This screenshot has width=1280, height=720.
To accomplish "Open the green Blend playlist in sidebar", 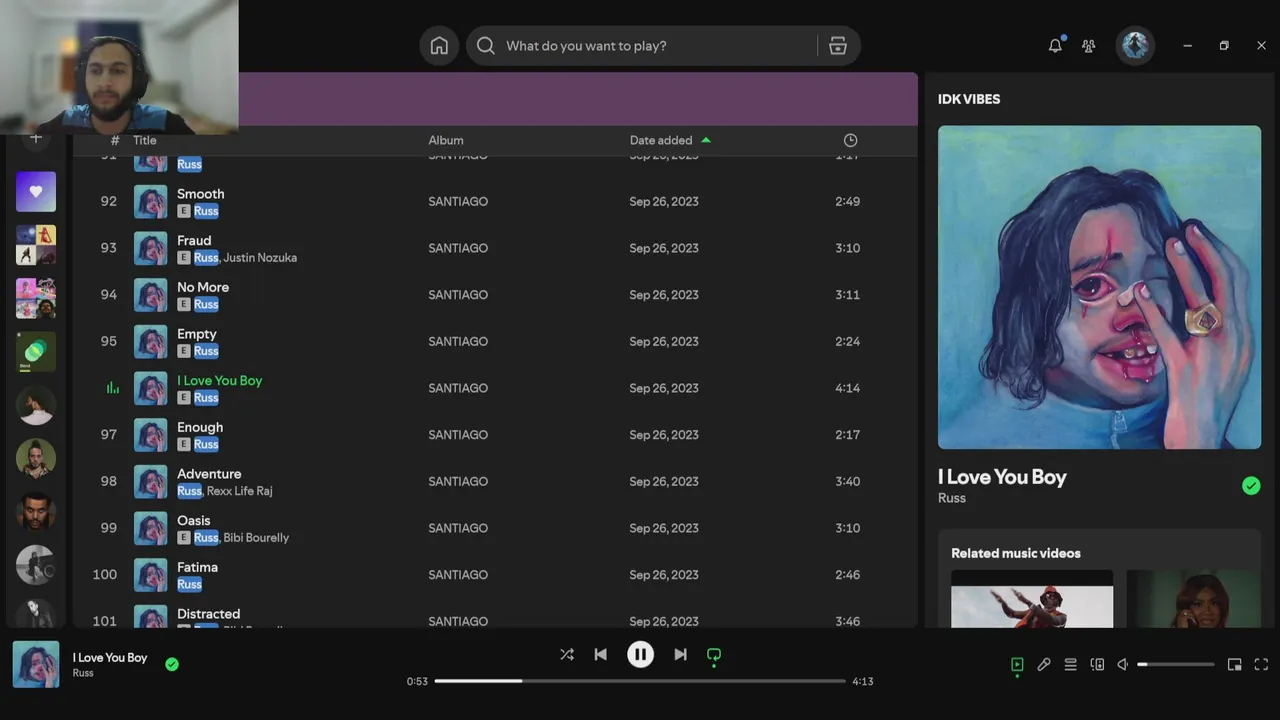I will pos(36,351).
